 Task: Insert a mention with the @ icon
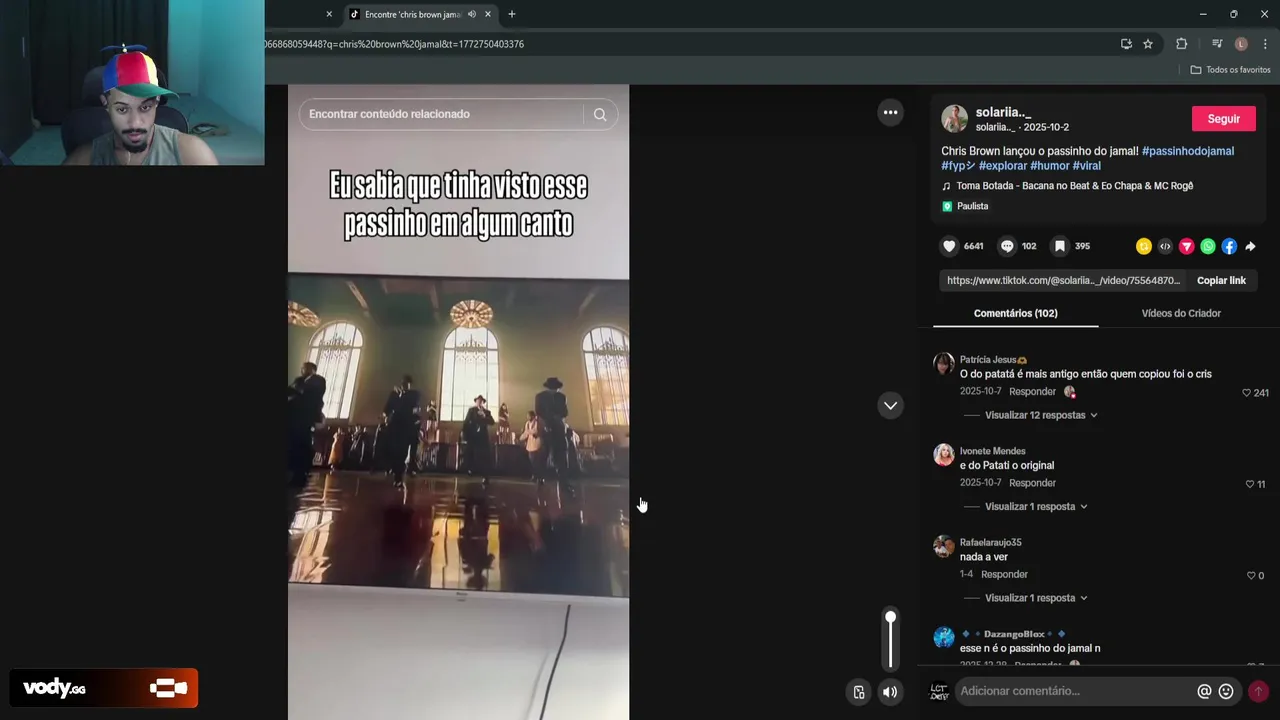coord(1204,691)
